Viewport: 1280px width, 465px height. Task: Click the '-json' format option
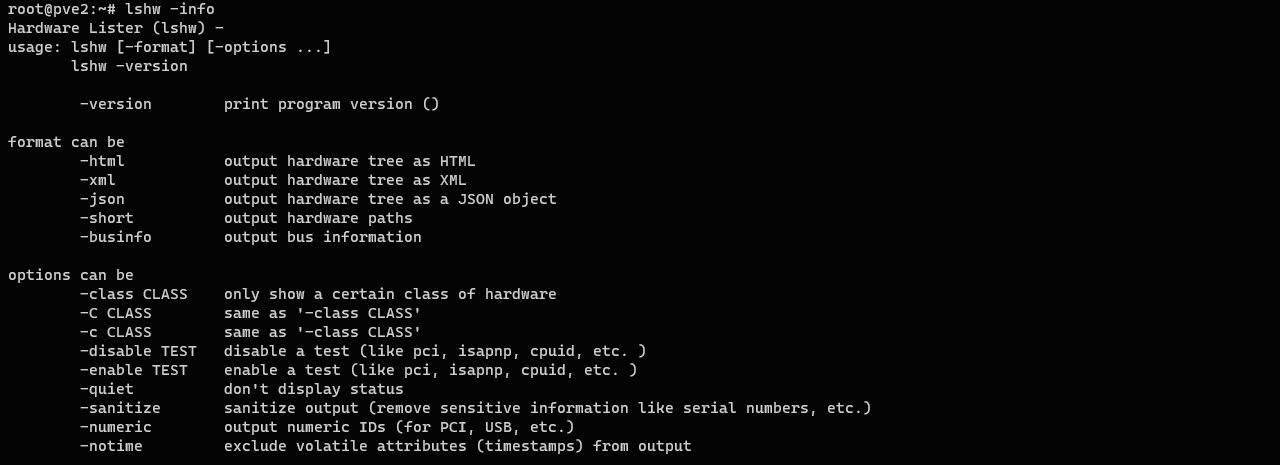point(102,199)
